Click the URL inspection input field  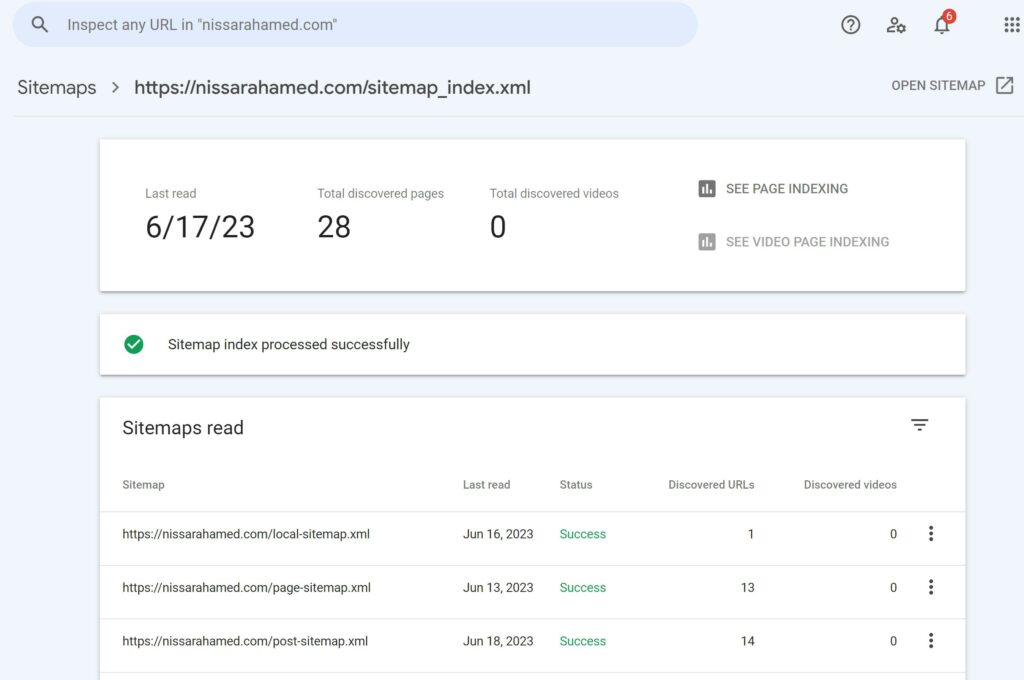pyautogui.click(x=300, y=24)
